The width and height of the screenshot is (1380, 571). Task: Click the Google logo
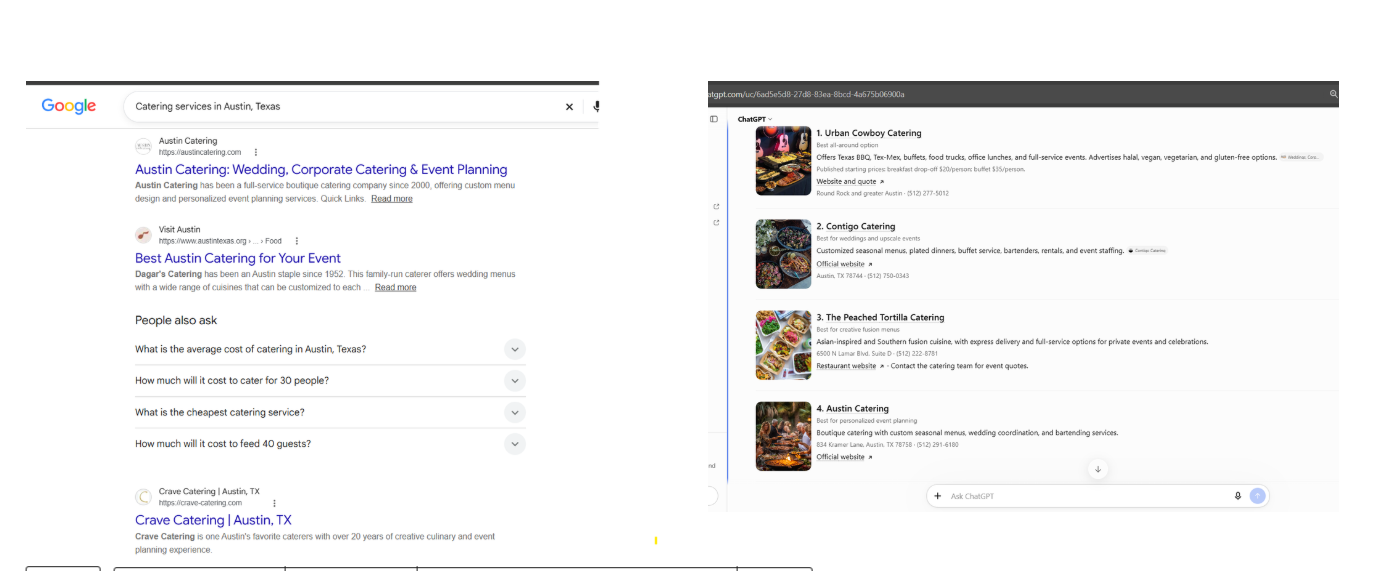pyautogui.click(x=69, y=106)
